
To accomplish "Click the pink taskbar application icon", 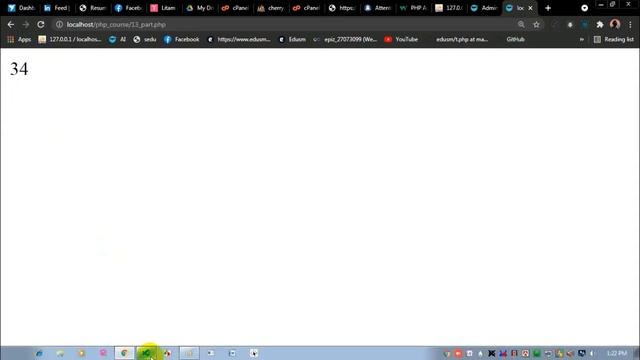I will coord(103,353).
